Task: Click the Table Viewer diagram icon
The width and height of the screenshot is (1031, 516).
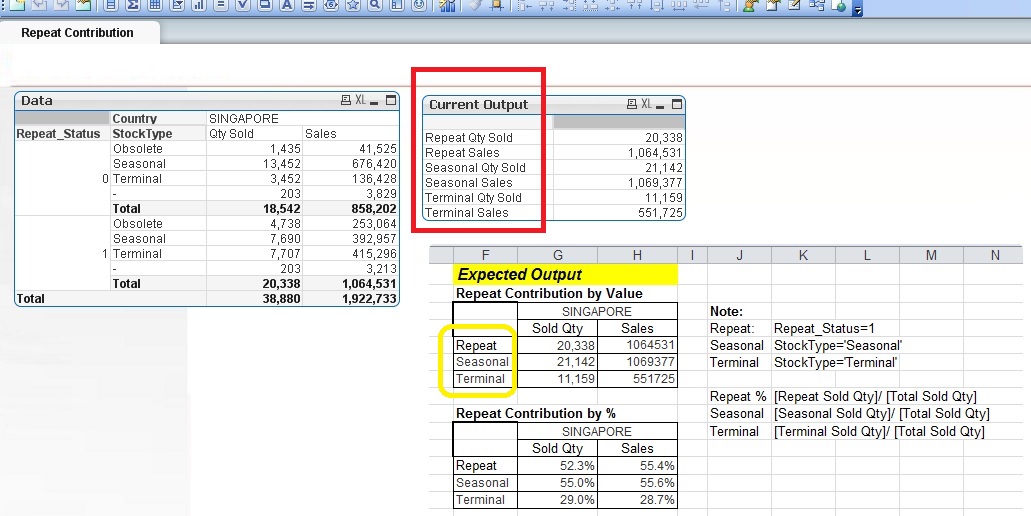Action: 817,5
